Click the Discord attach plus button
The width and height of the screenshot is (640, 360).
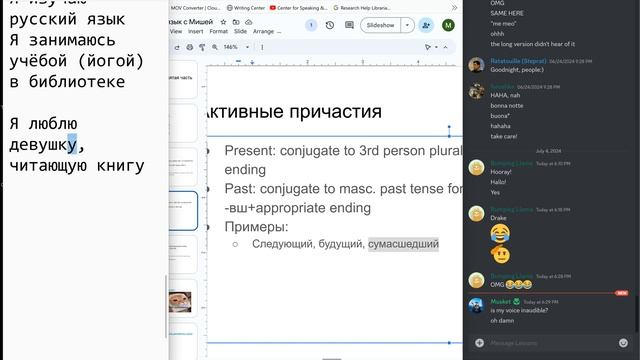pos(480,343)
